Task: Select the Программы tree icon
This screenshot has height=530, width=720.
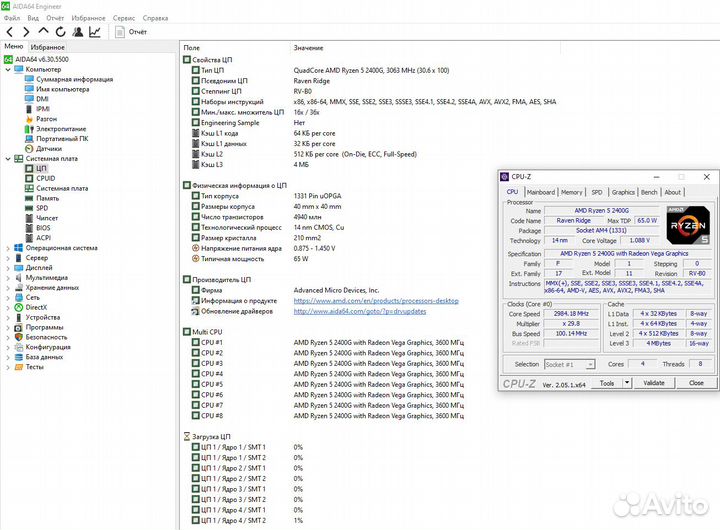Action: pos(18,327)
